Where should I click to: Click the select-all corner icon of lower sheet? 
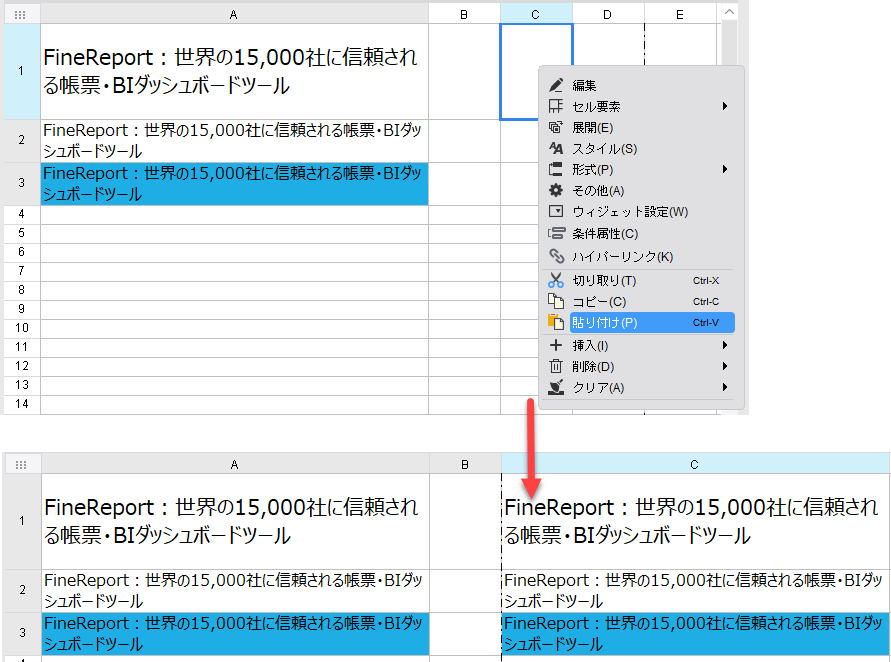pos(21,465)
